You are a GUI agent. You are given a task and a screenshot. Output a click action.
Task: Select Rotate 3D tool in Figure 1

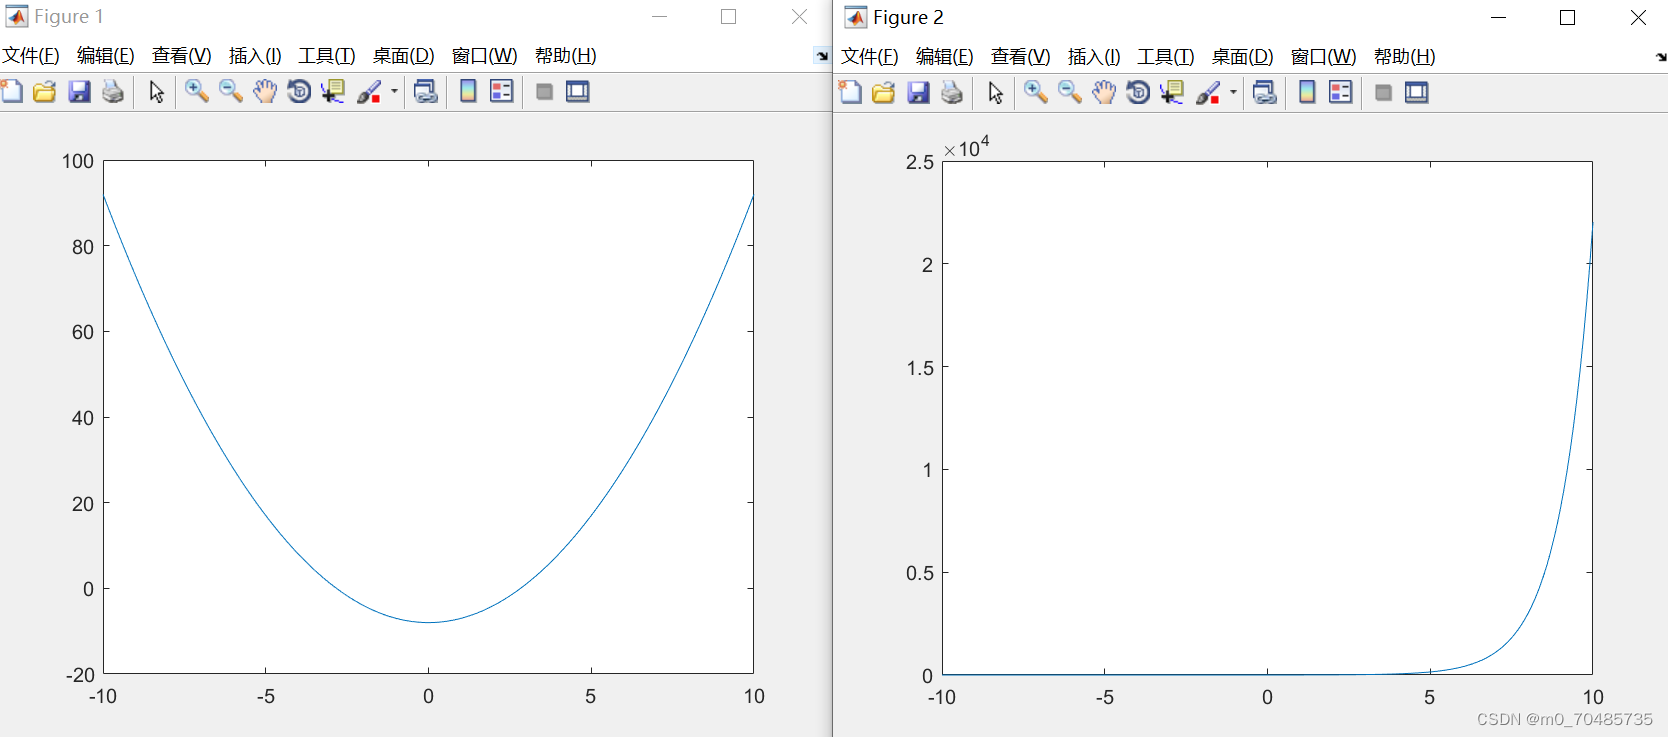tap(298, 92)
